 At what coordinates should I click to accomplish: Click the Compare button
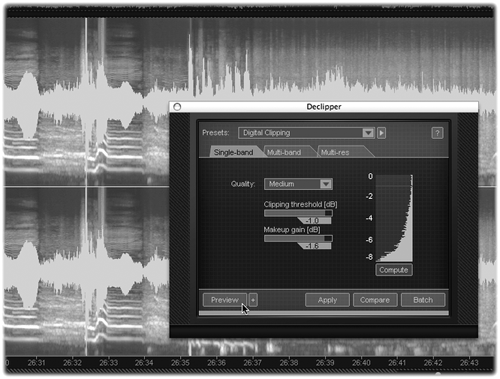(375, 300)
